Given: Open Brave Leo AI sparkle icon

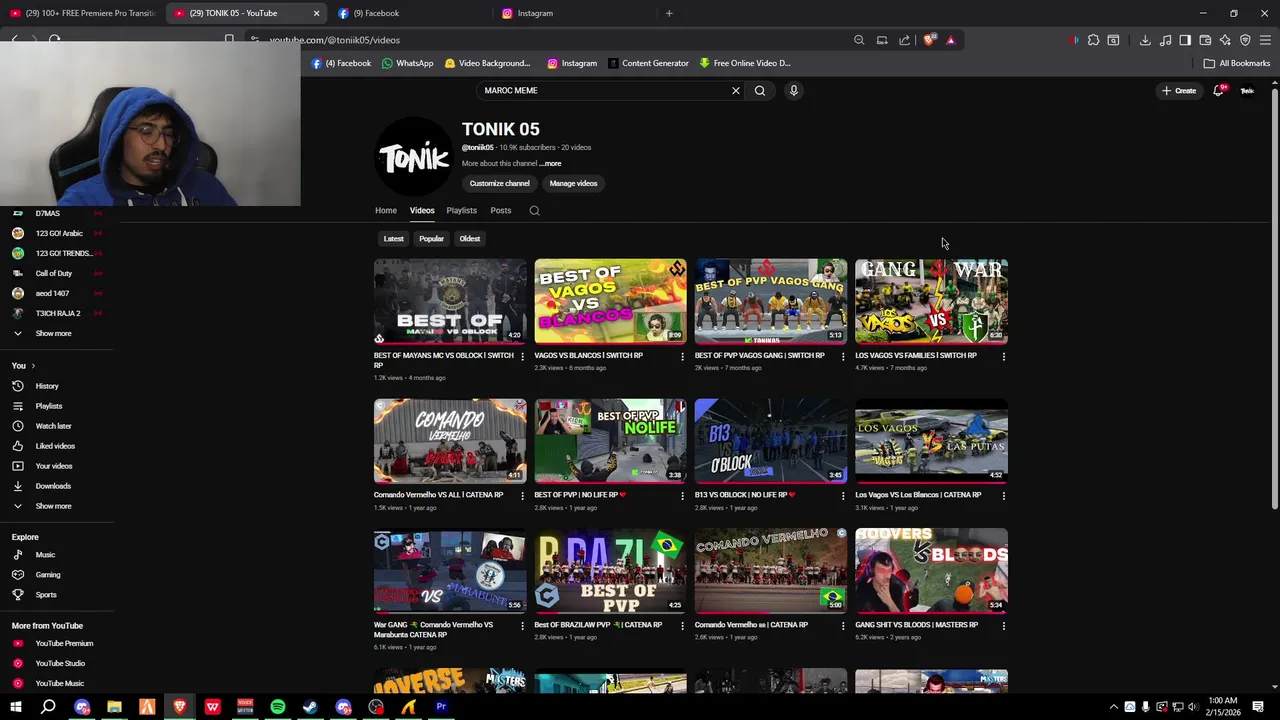Looking at the screenshot, I should [x=1225, y=40].
